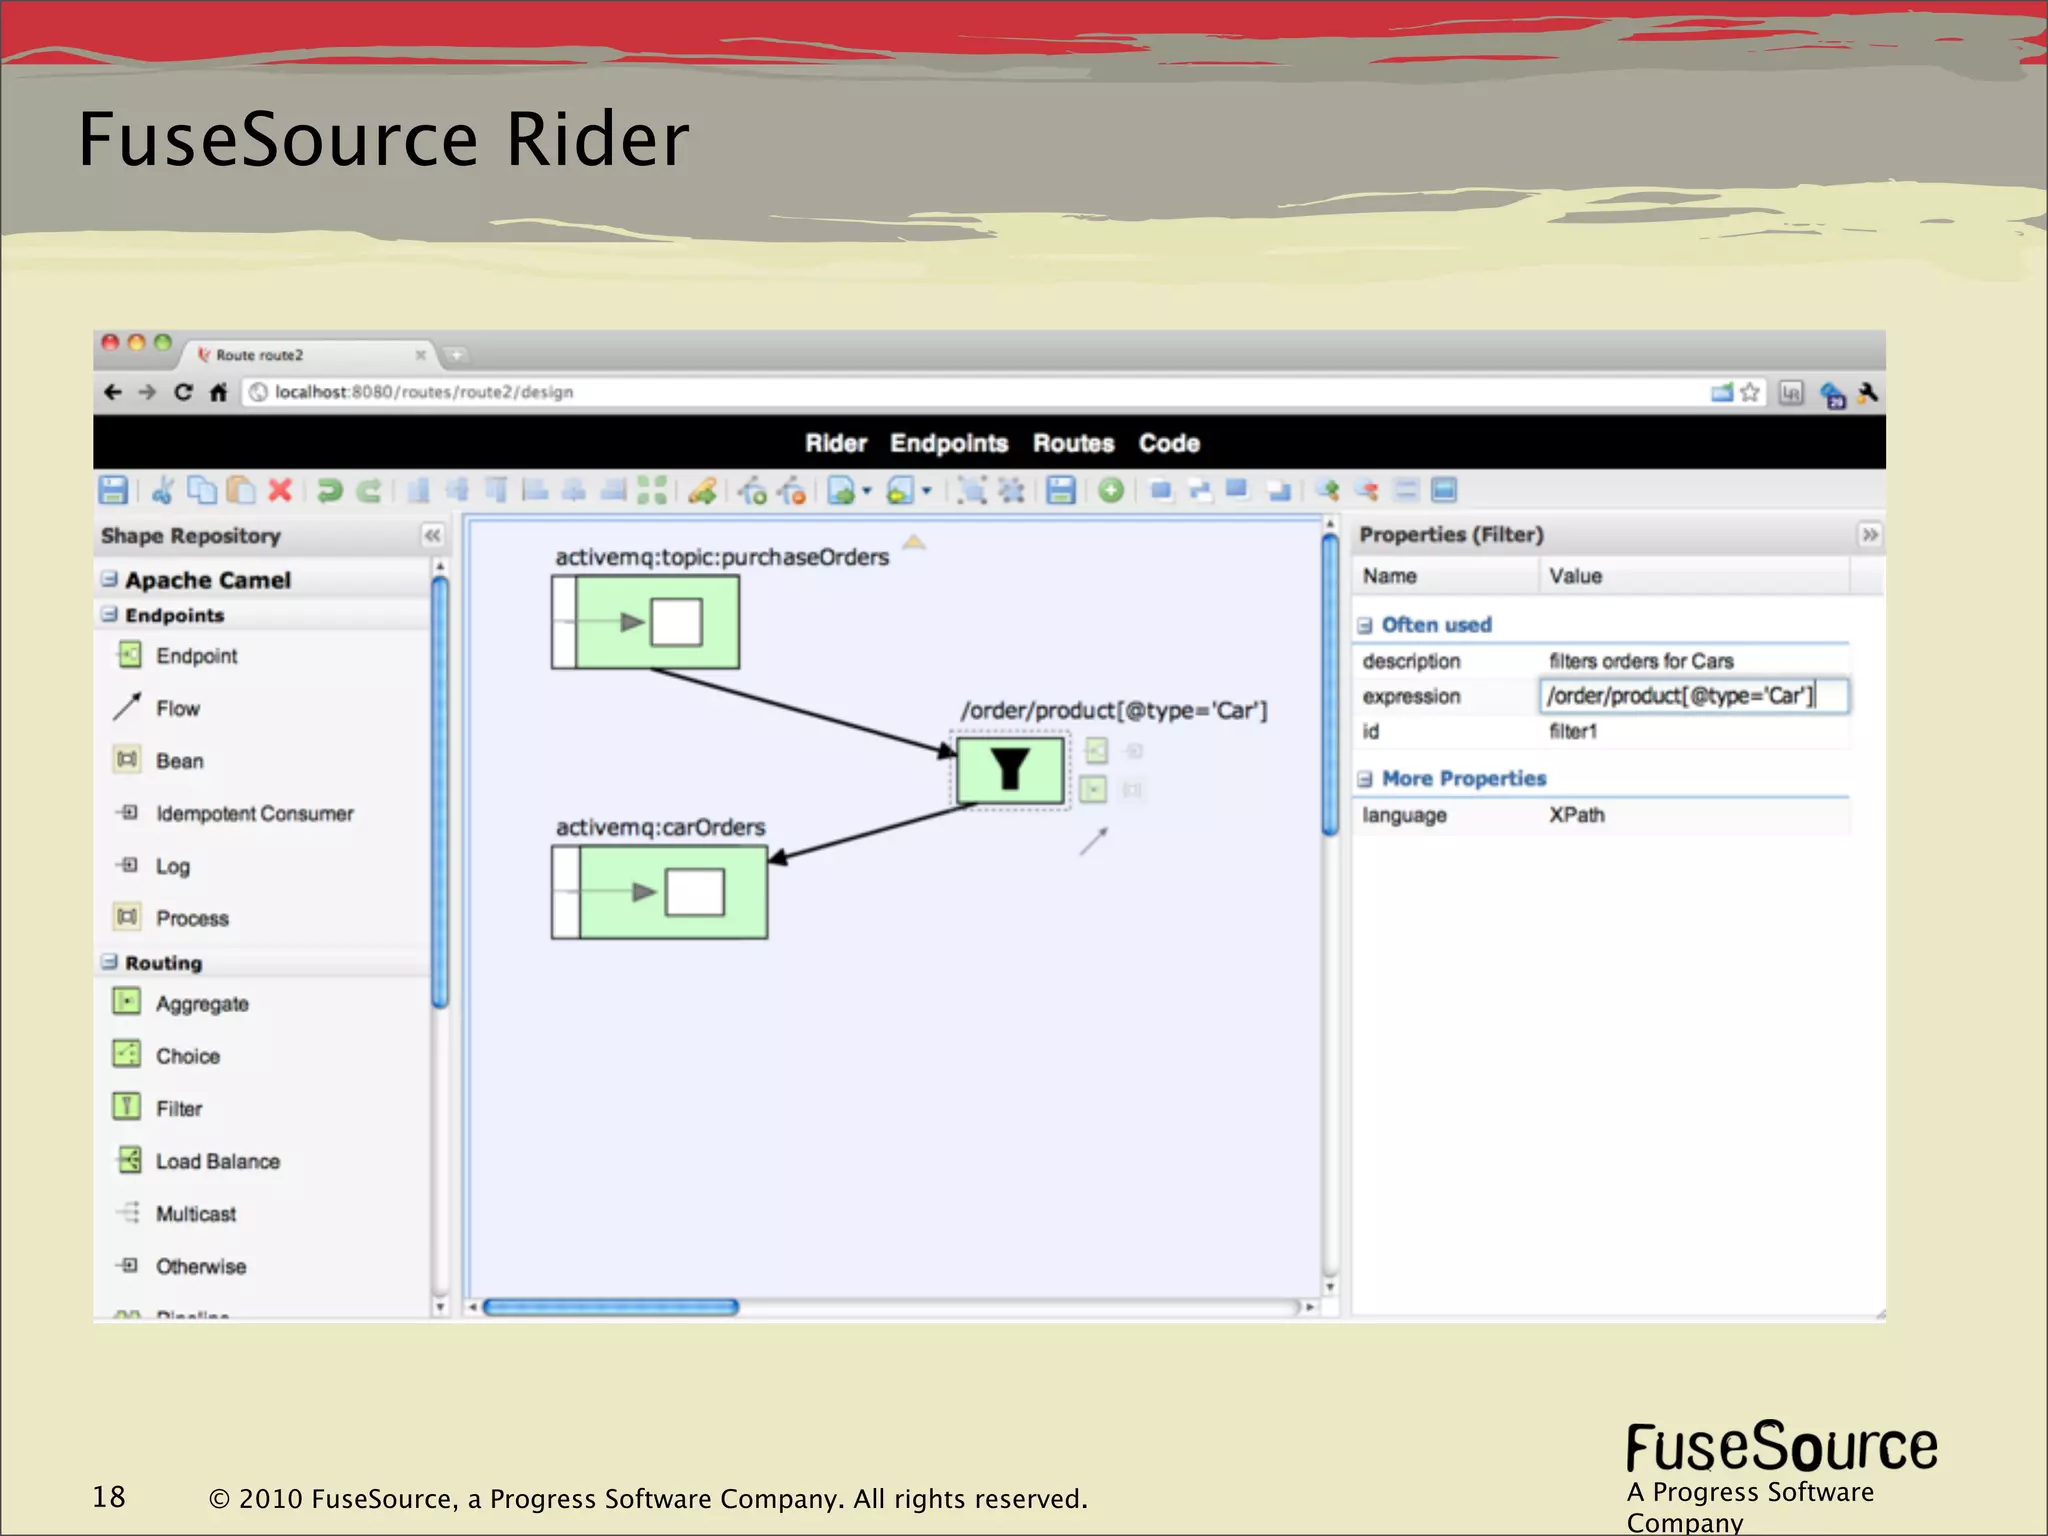Collapse the Shape Repository panel
The width and height of the screenshot is (2048, 1536).
pyautogui.click(x=432, y=535)
